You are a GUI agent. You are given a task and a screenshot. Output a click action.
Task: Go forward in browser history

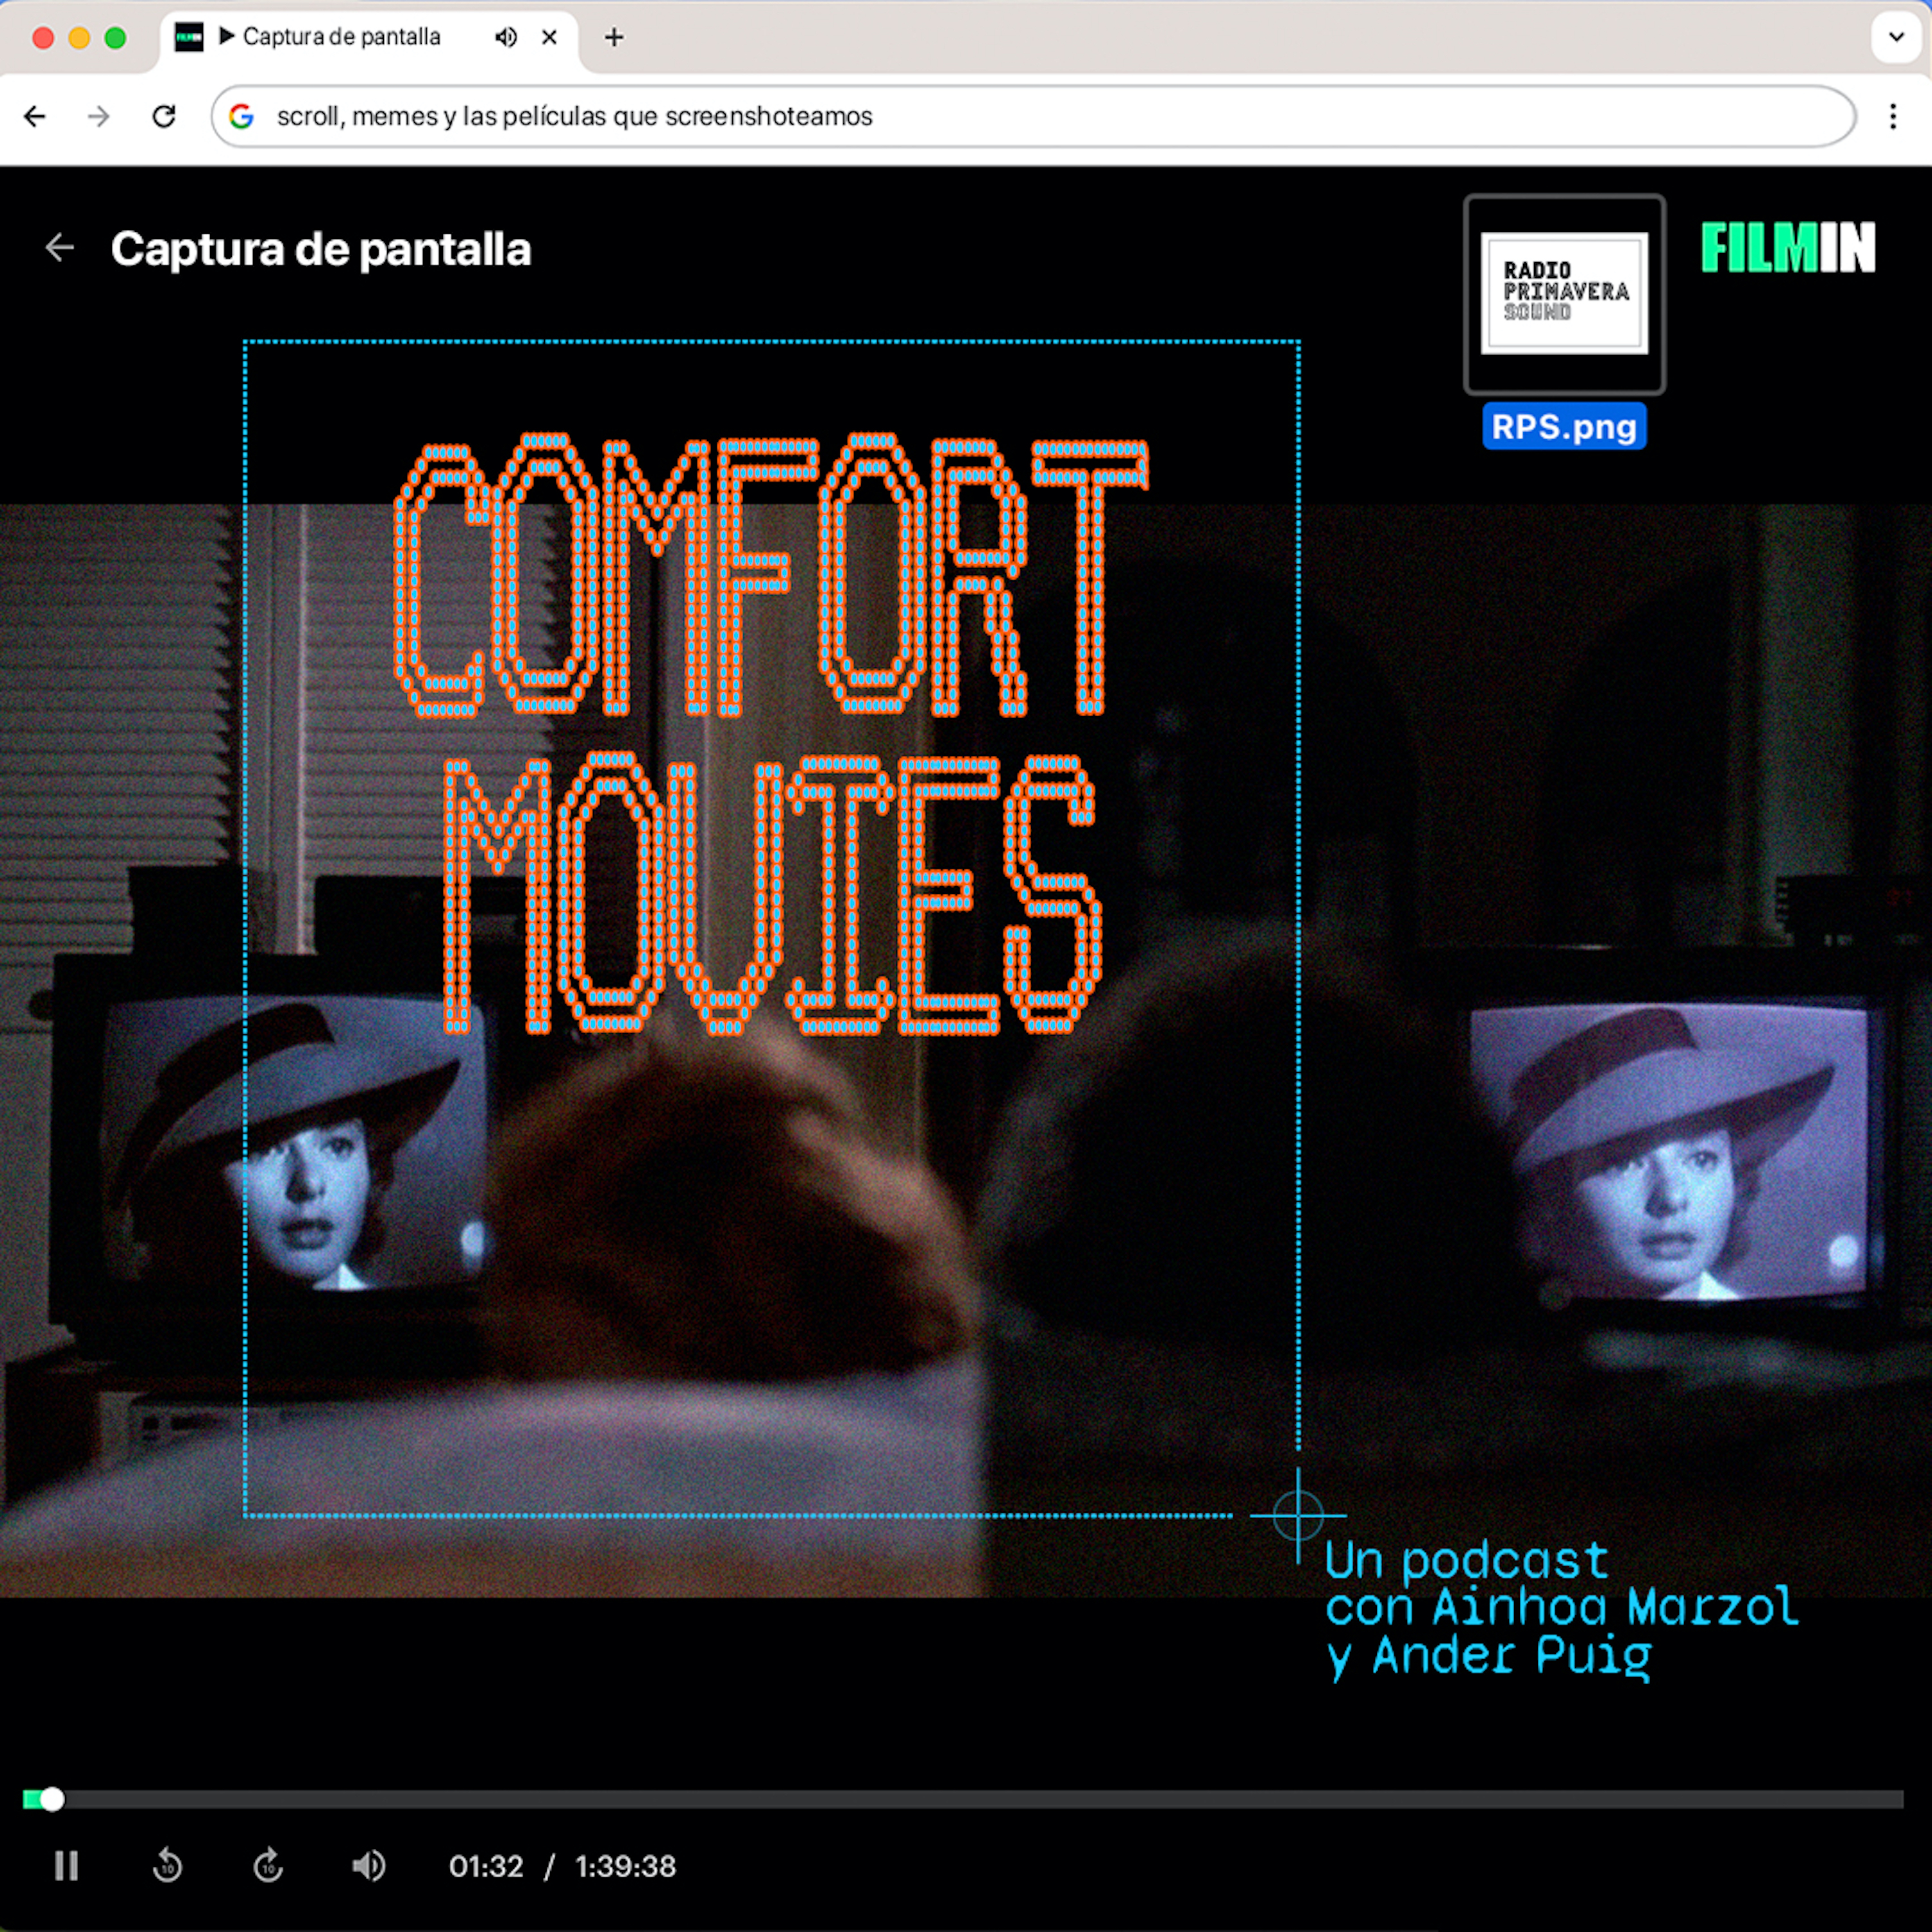[98, 117]
